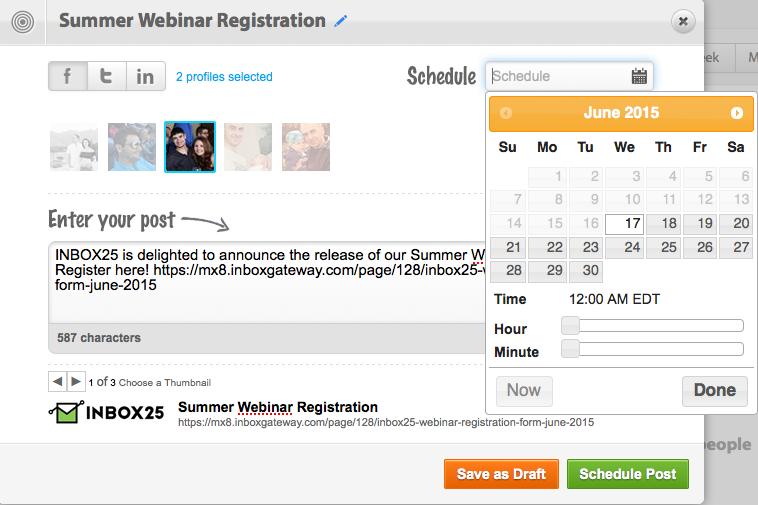
Task: Click the green Schedule Post button
Action: pos(627,474)
